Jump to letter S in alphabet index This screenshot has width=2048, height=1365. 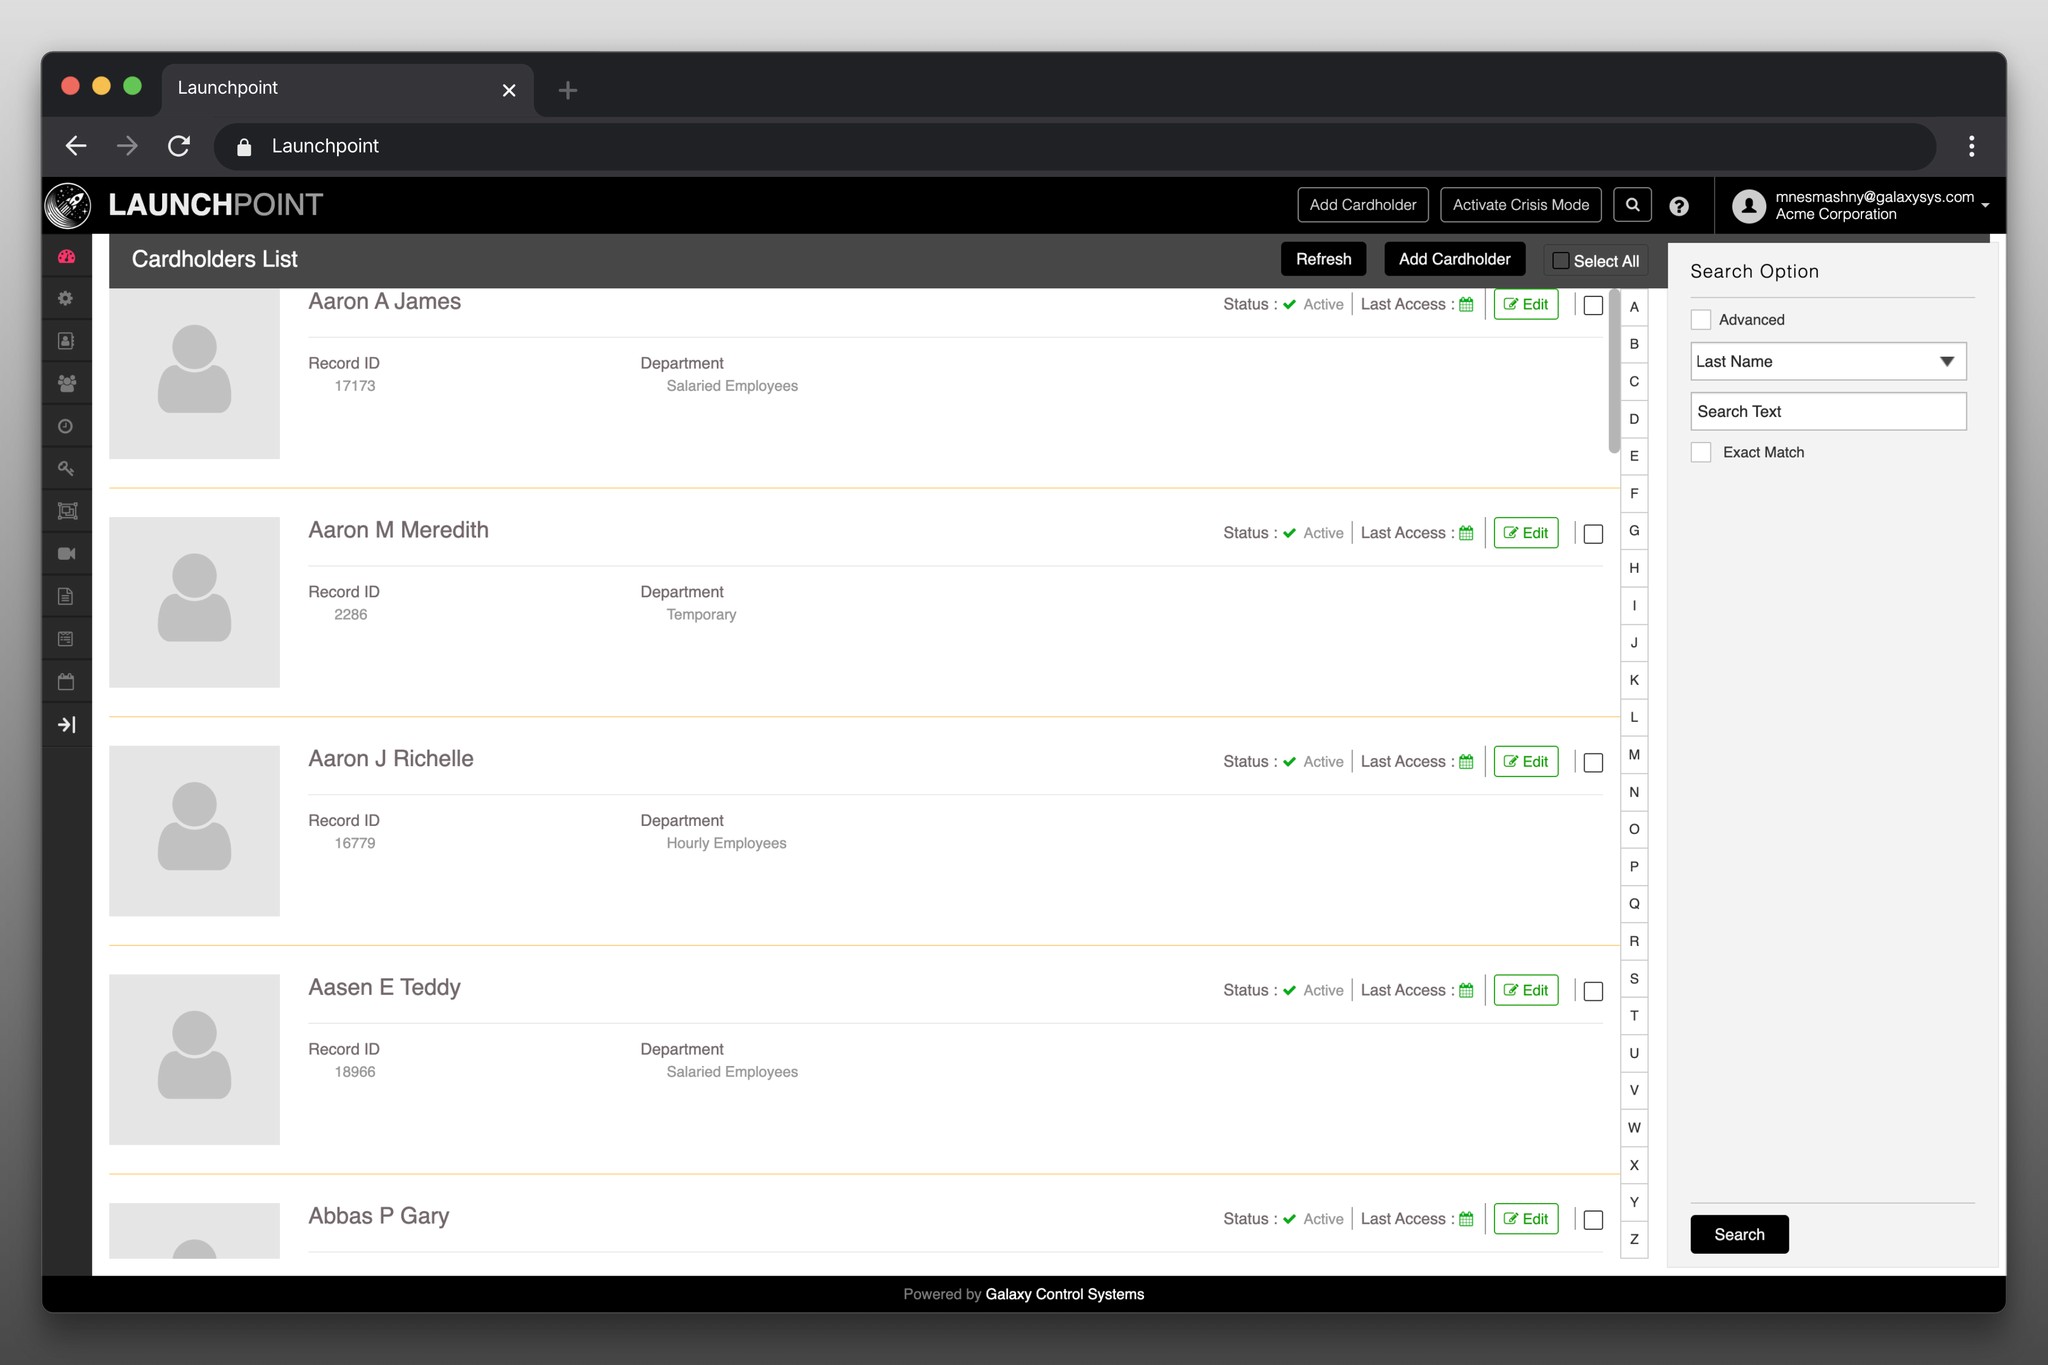pos(1634,978)
